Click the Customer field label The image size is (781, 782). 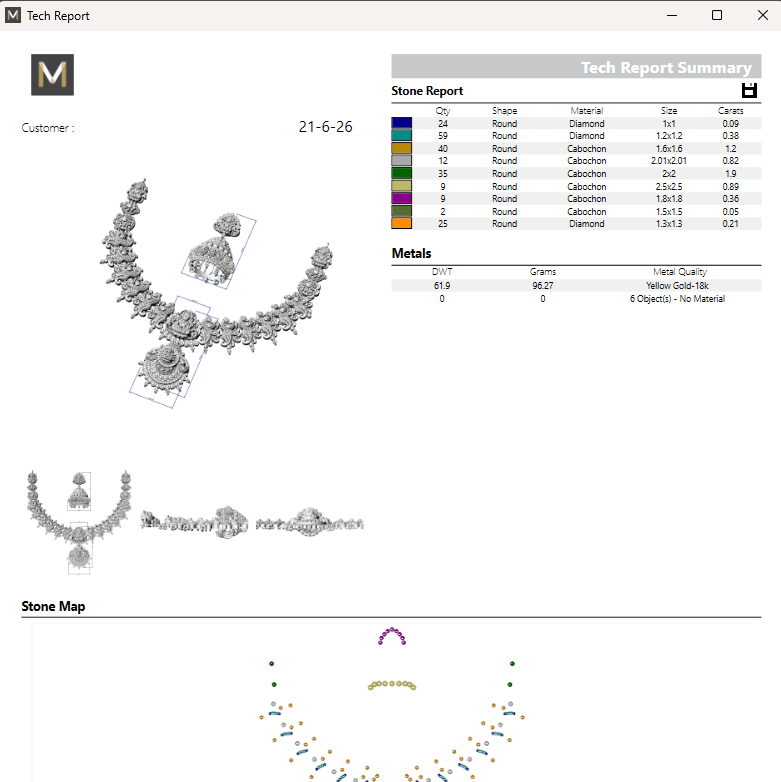click(x=48, y=128)
